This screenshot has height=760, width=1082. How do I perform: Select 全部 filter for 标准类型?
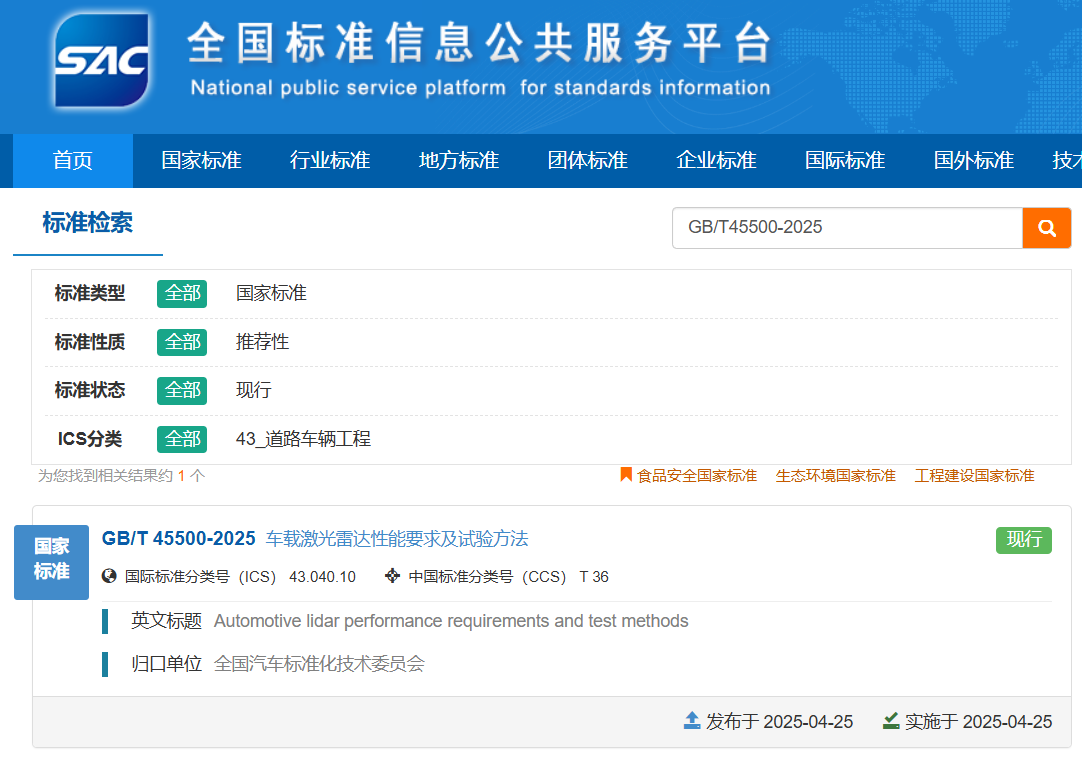[181, 293]
